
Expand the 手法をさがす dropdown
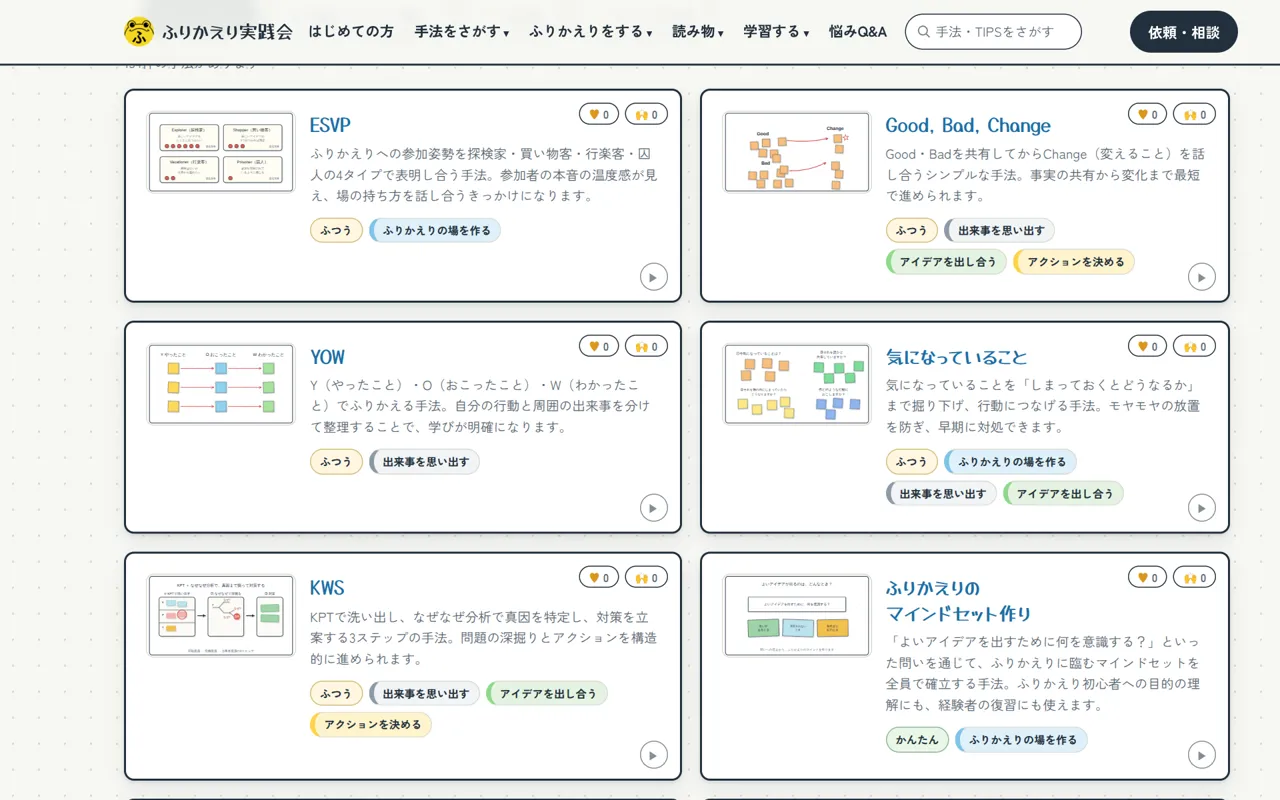[x=462, y=32]
